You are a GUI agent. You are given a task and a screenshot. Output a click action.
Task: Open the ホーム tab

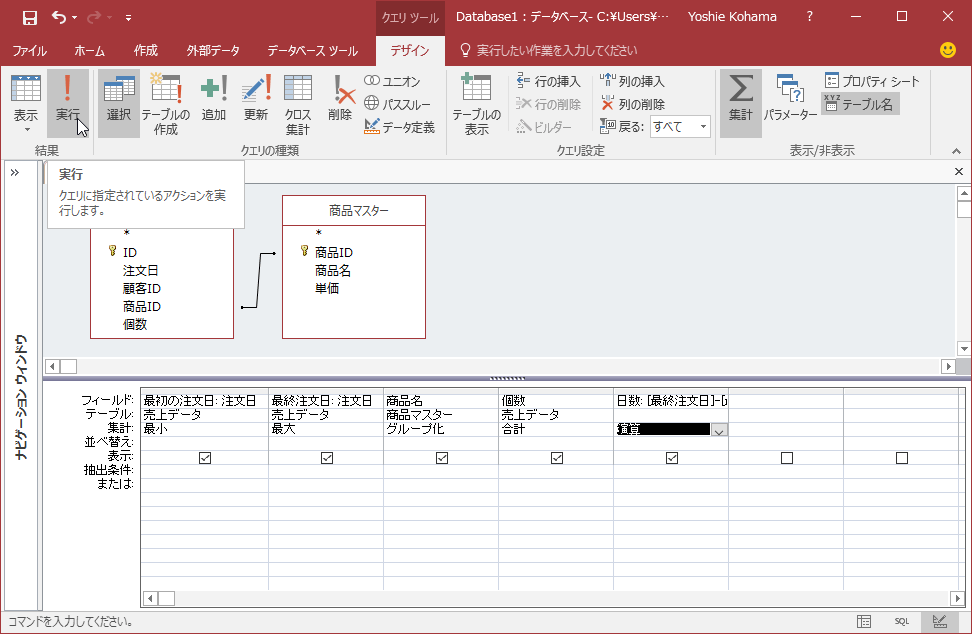(x=89, y=50)
